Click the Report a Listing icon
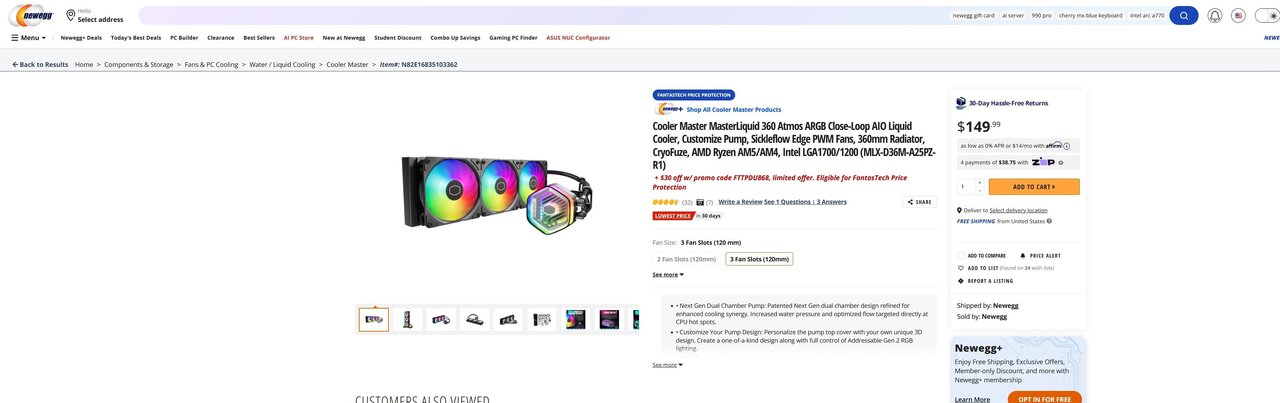Image resolution: width=1280 pixels, height=403 pixels. click(961, 281)
